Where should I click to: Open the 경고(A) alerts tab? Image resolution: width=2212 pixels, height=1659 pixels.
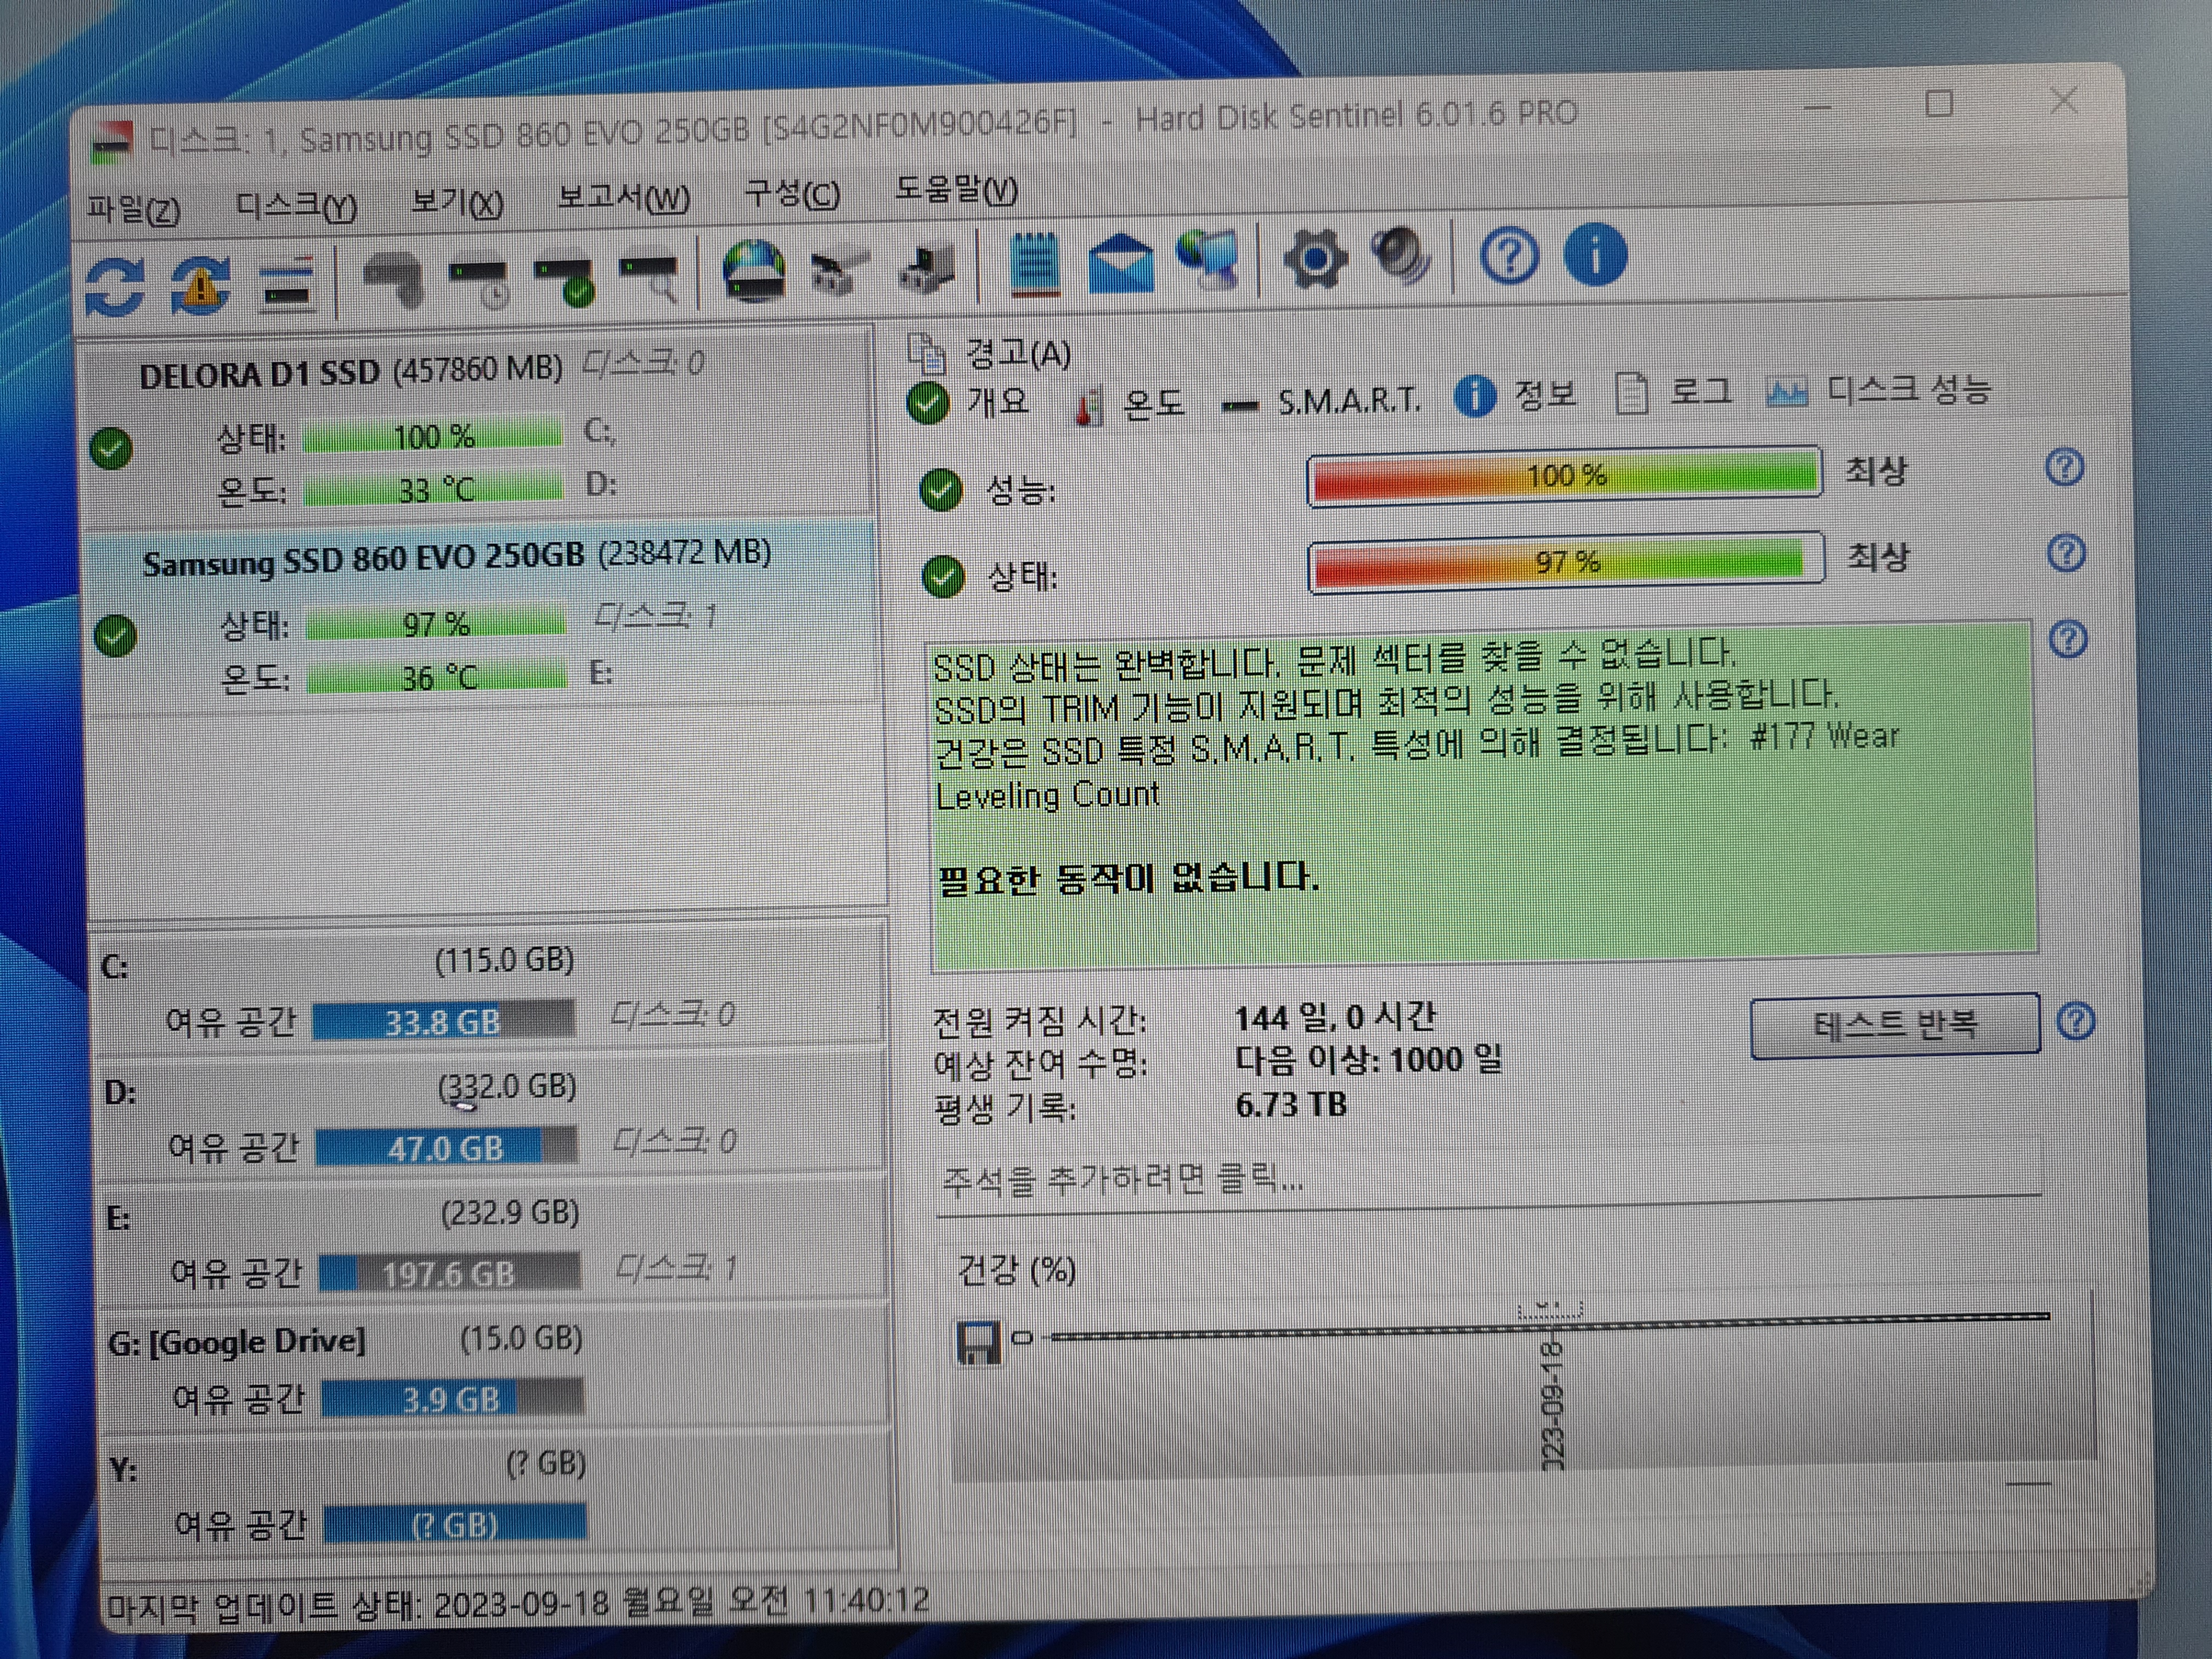(x=988, y=353)
